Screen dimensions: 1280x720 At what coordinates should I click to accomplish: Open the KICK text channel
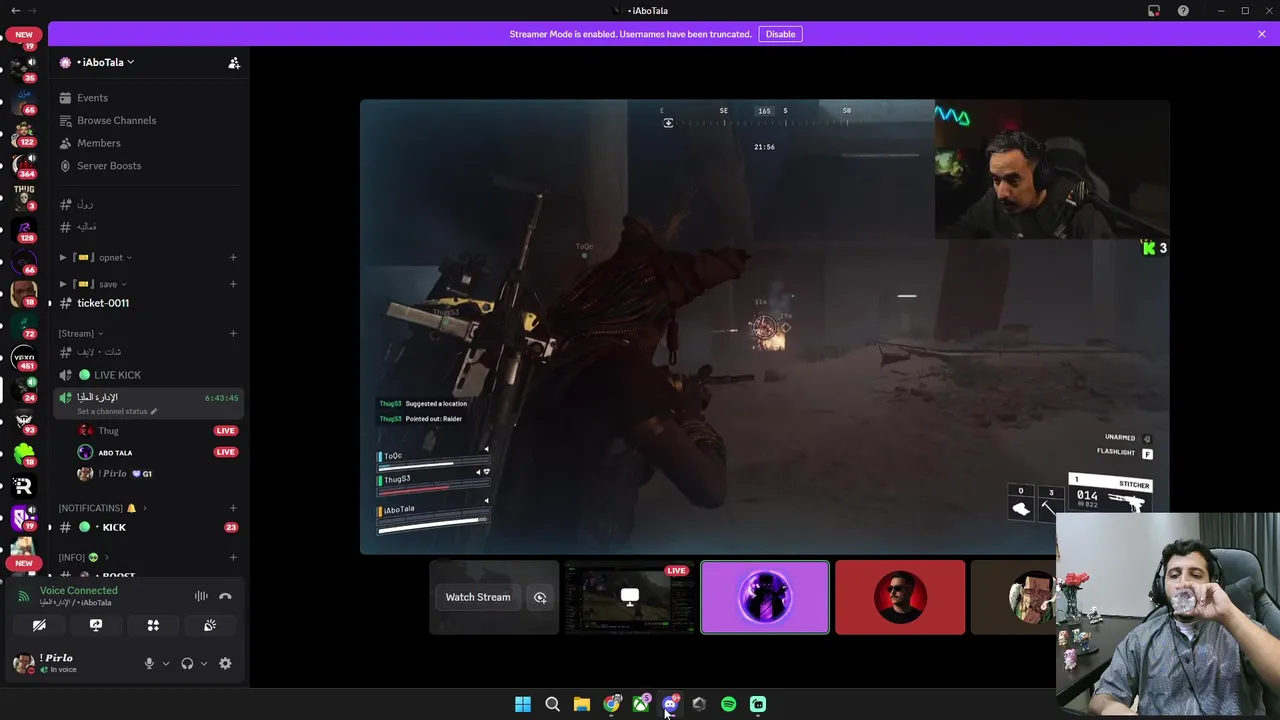click(x=113, y=527)
